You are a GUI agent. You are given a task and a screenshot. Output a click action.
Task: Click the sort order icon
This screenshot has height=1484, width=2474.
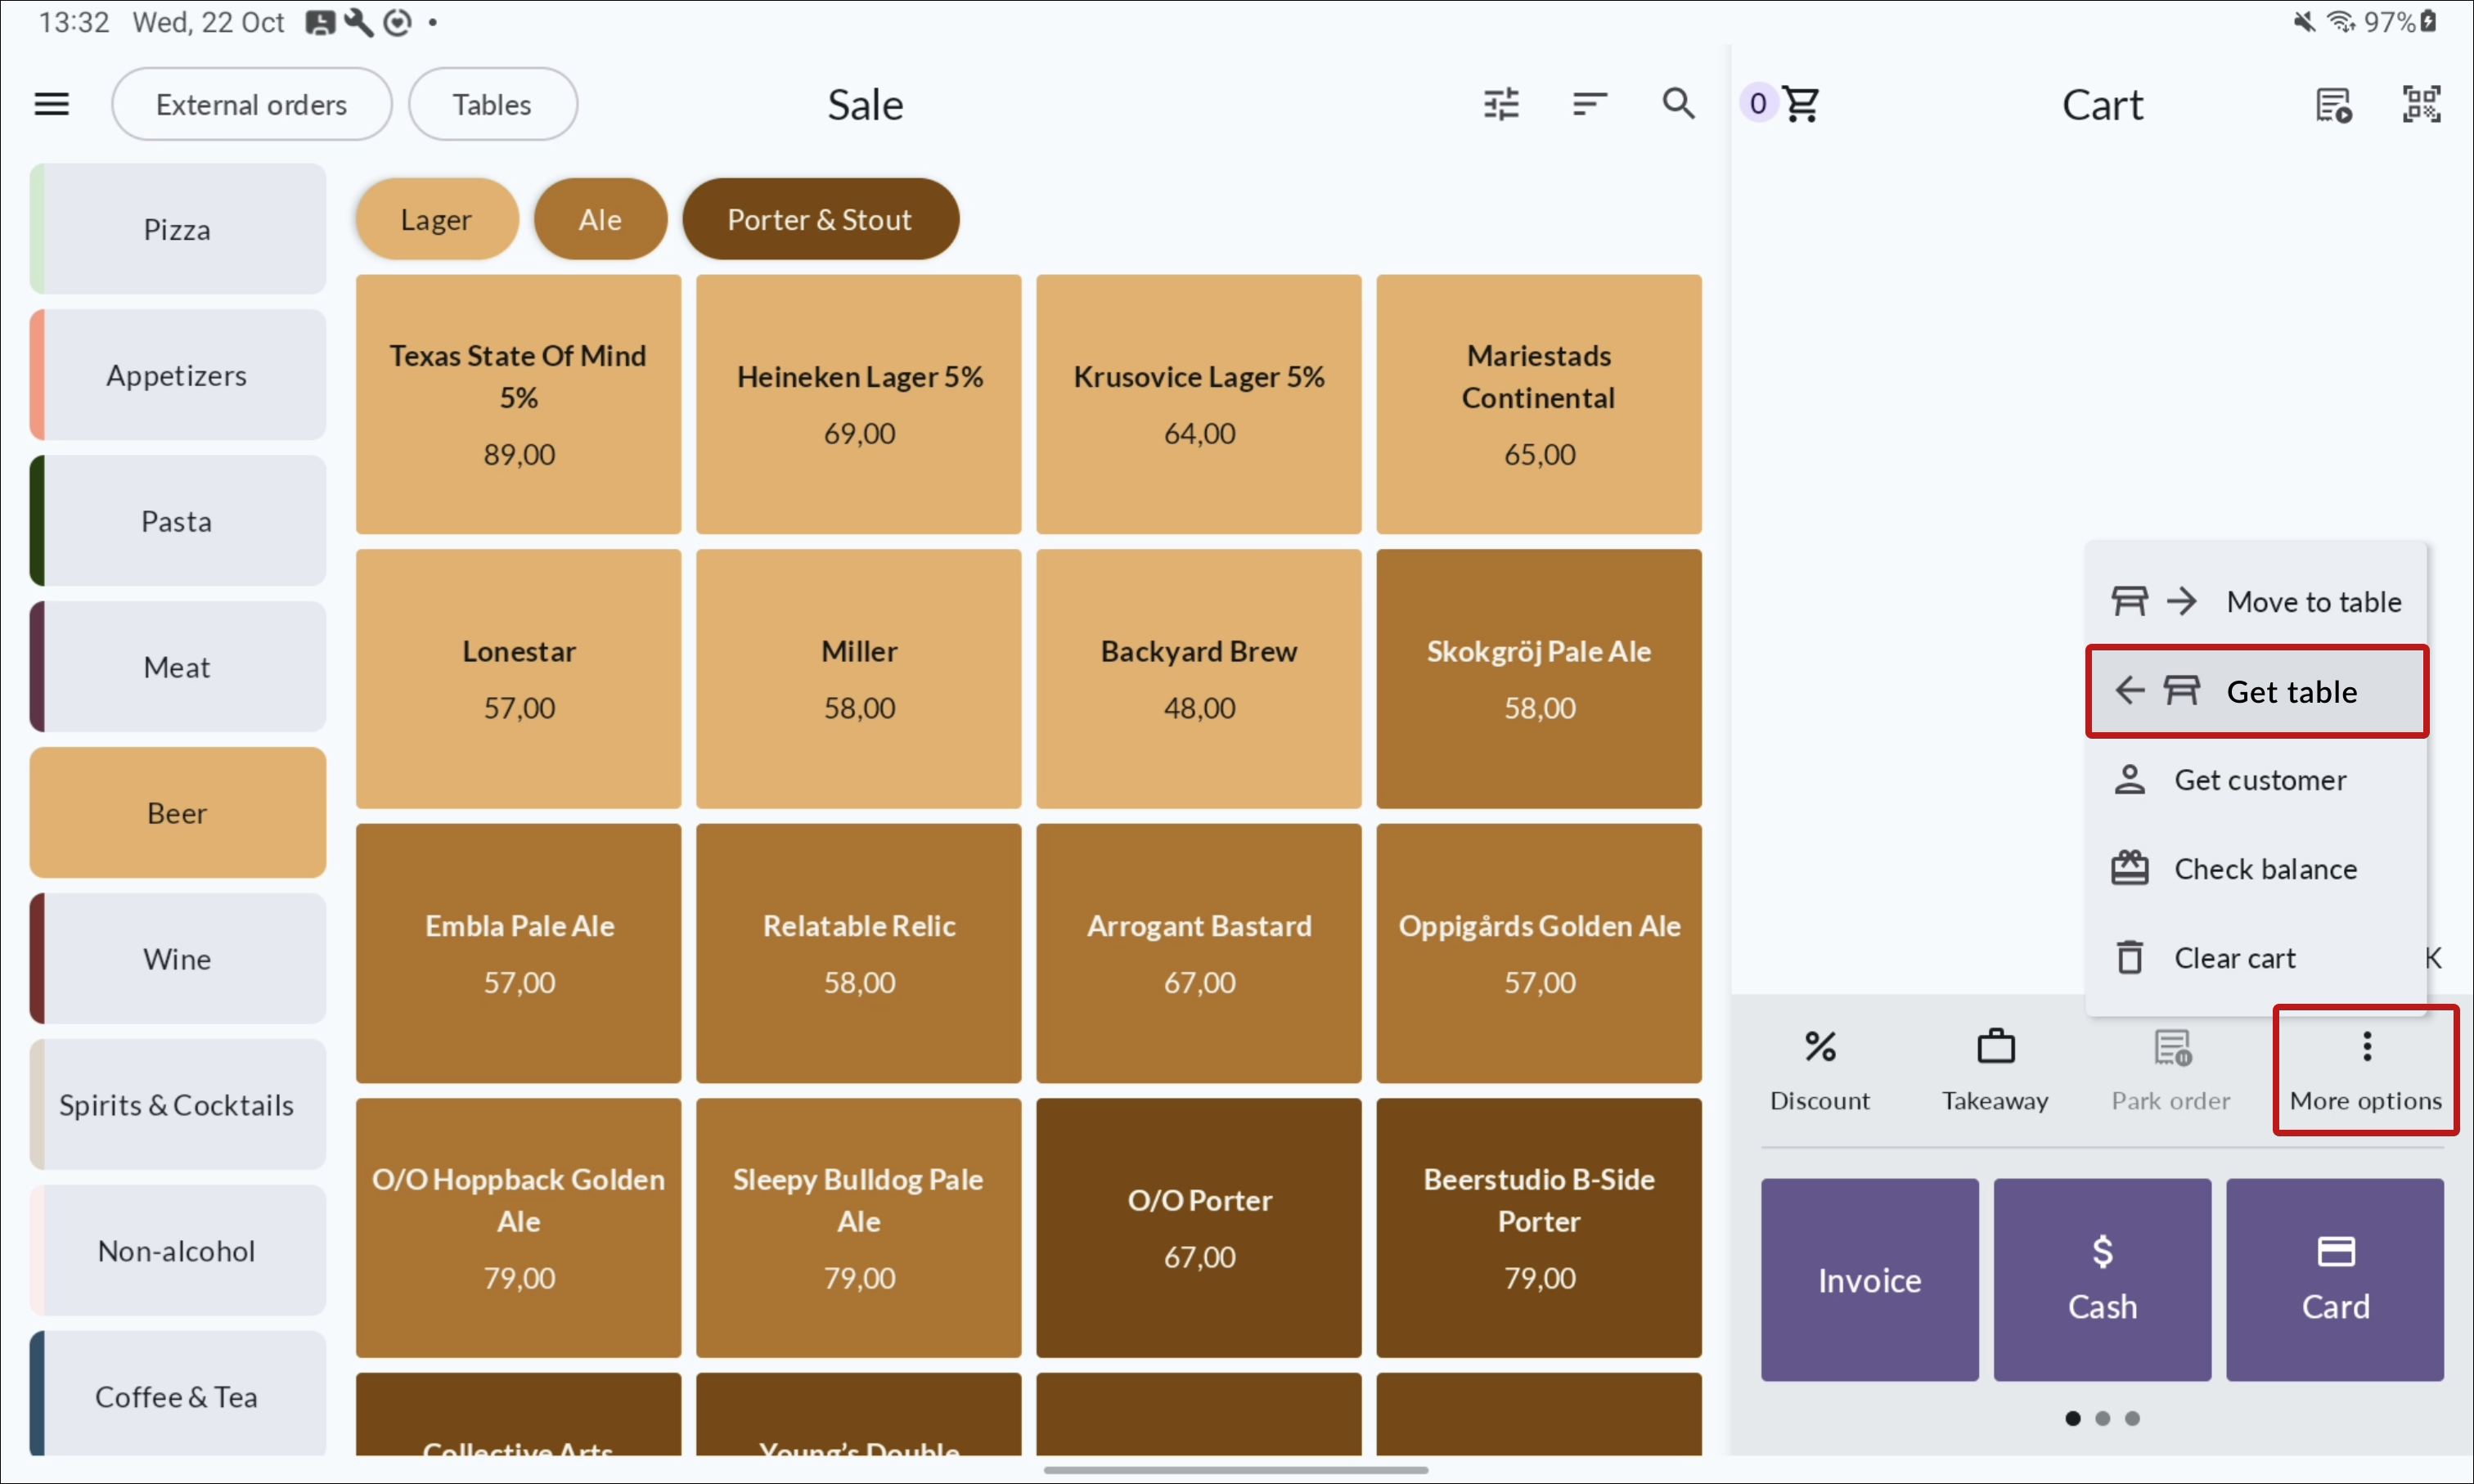point(1588,104)
